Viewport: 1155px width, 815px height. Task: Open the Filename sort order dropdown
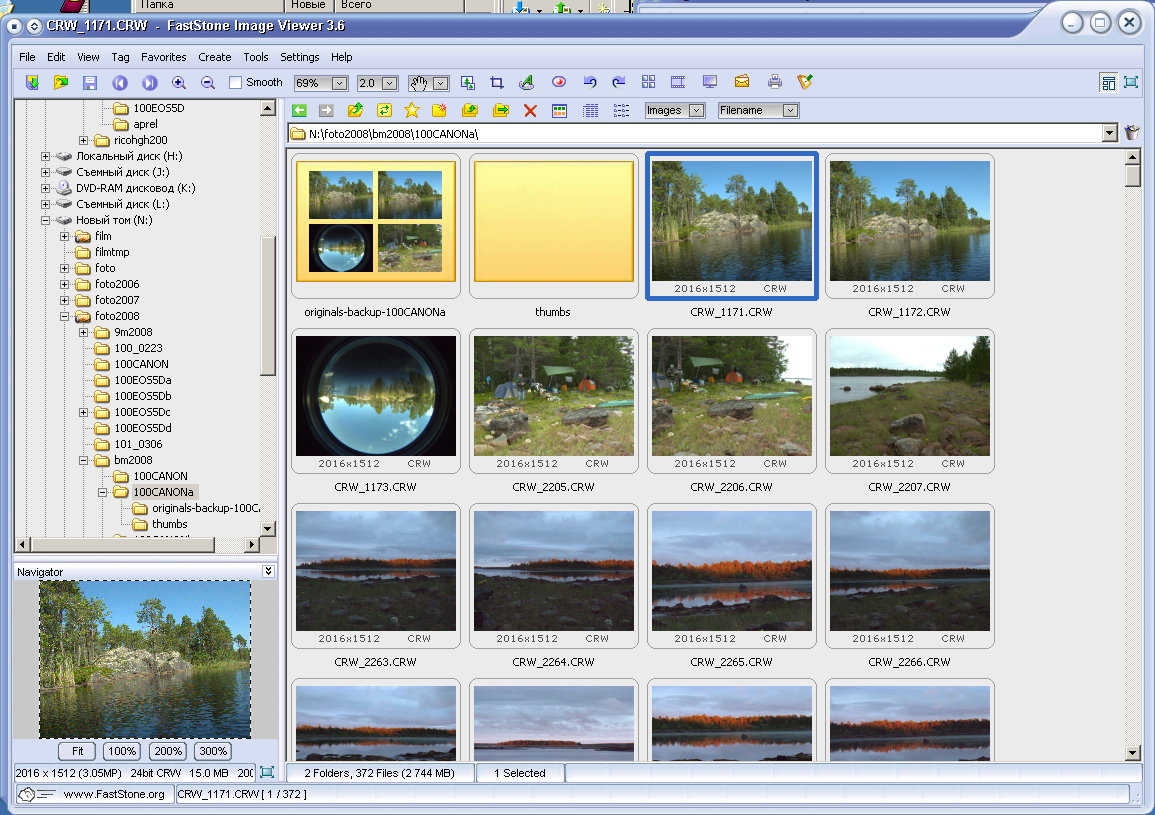pyautogui.click(x=790, y=111)
